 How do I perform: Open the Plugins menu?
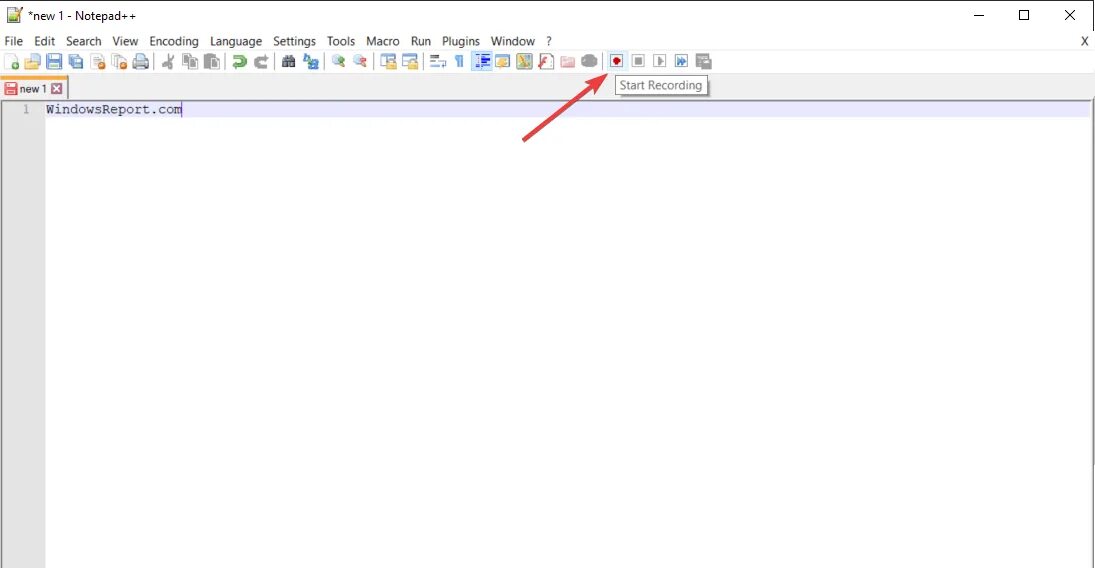point(461,41)
